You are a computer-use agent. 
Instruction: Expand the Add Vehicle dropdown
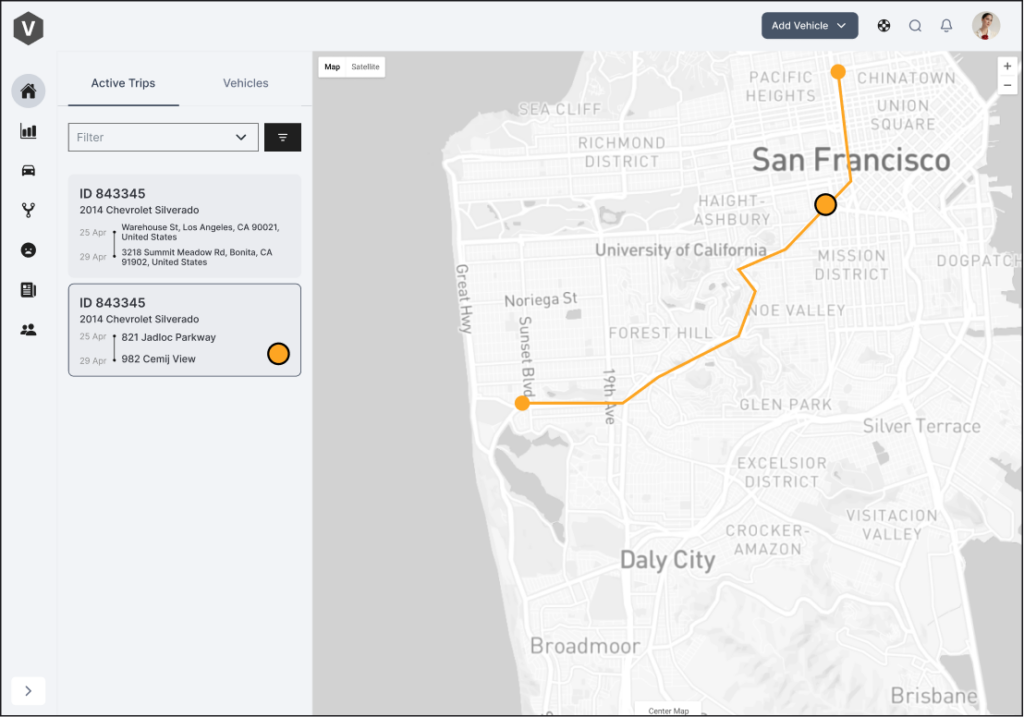pos(809,26)
